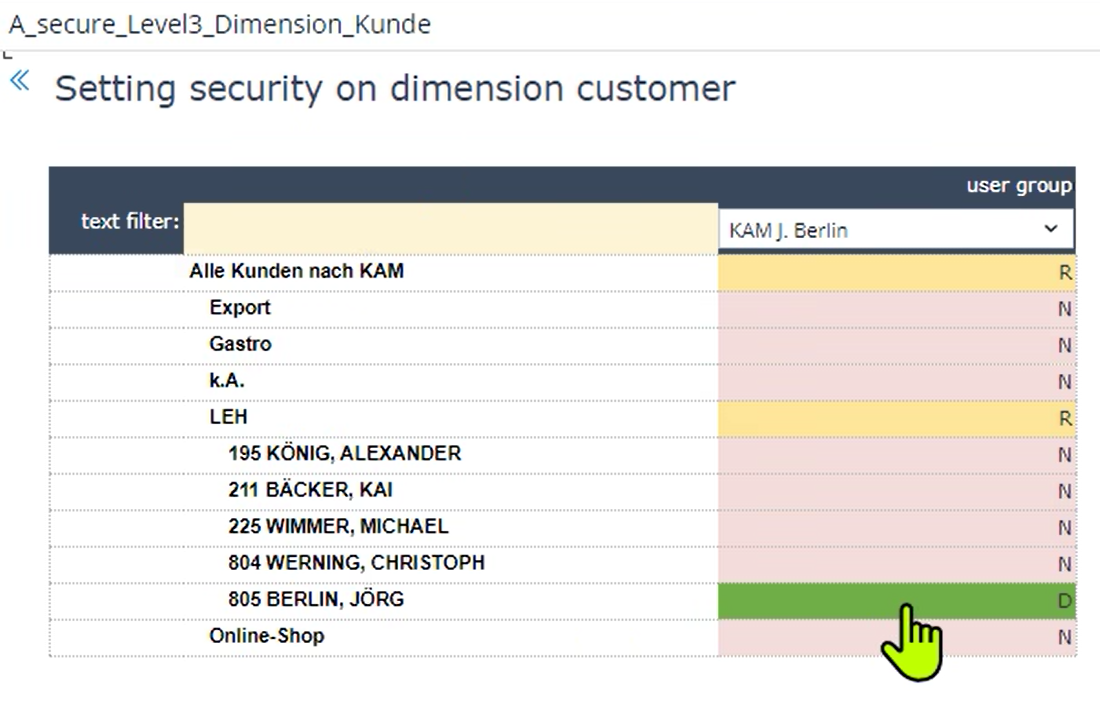Click rights cell for 804 WERNING, CHRISTOPH
The height and width of the screenshot is (706, 1100).
[x=895, y=564]
